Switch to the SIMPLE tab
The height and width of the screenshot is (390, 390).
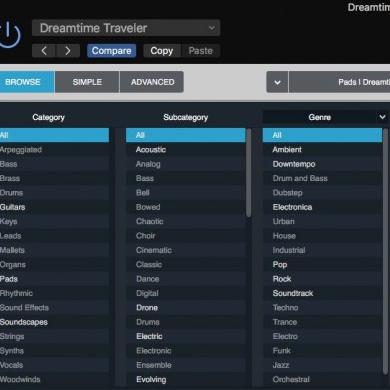click(87, 82)
